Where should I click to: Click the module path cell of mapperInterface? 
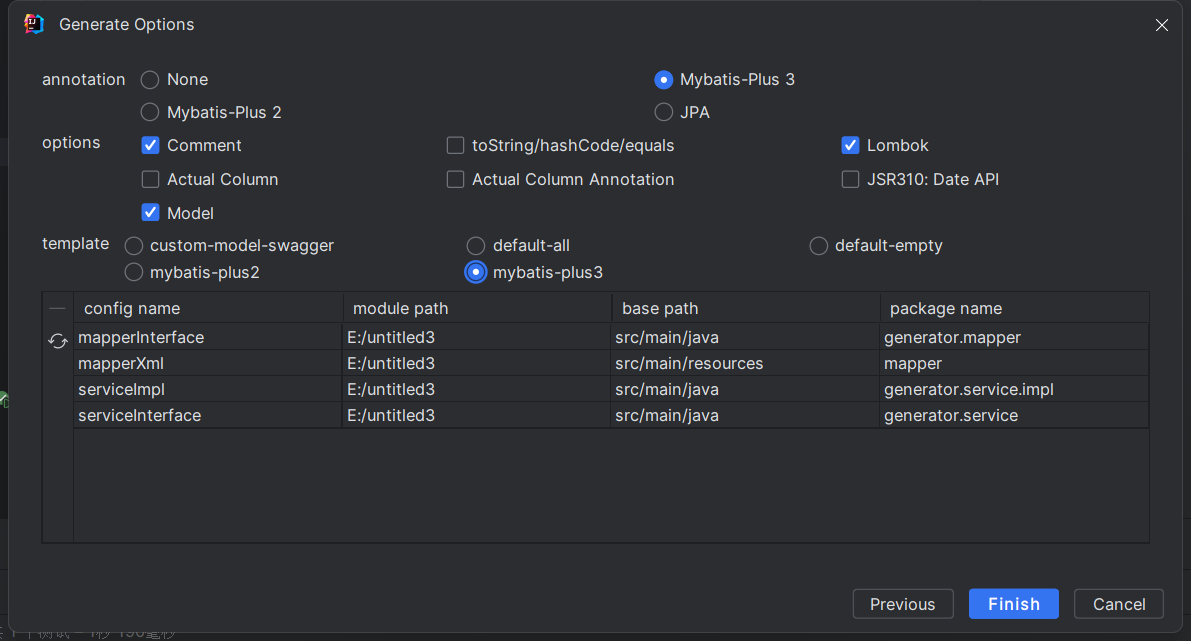tap(477, 337)
